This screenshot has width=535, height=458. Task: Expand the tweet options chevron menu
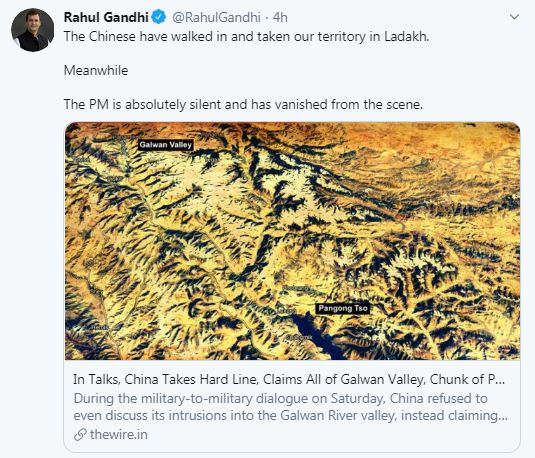point(514,16)
